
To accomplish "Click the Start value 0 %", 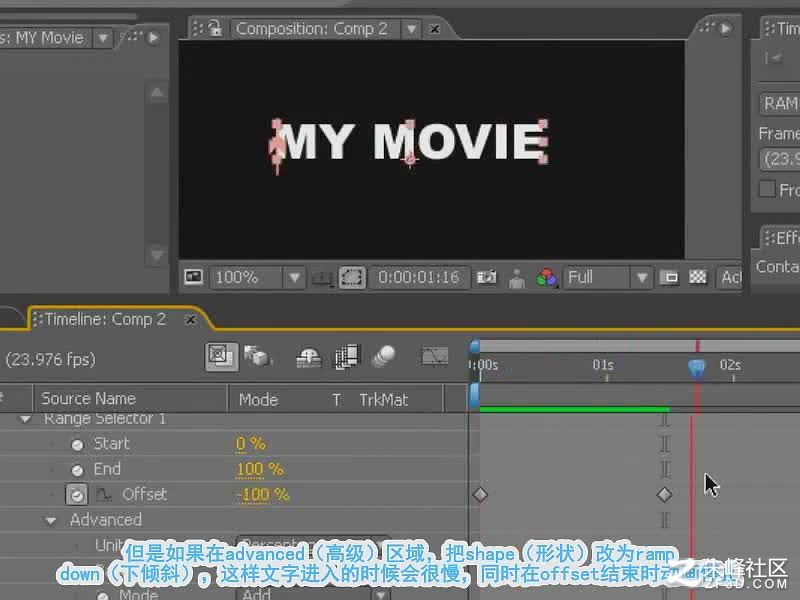I will pos(251,444).
